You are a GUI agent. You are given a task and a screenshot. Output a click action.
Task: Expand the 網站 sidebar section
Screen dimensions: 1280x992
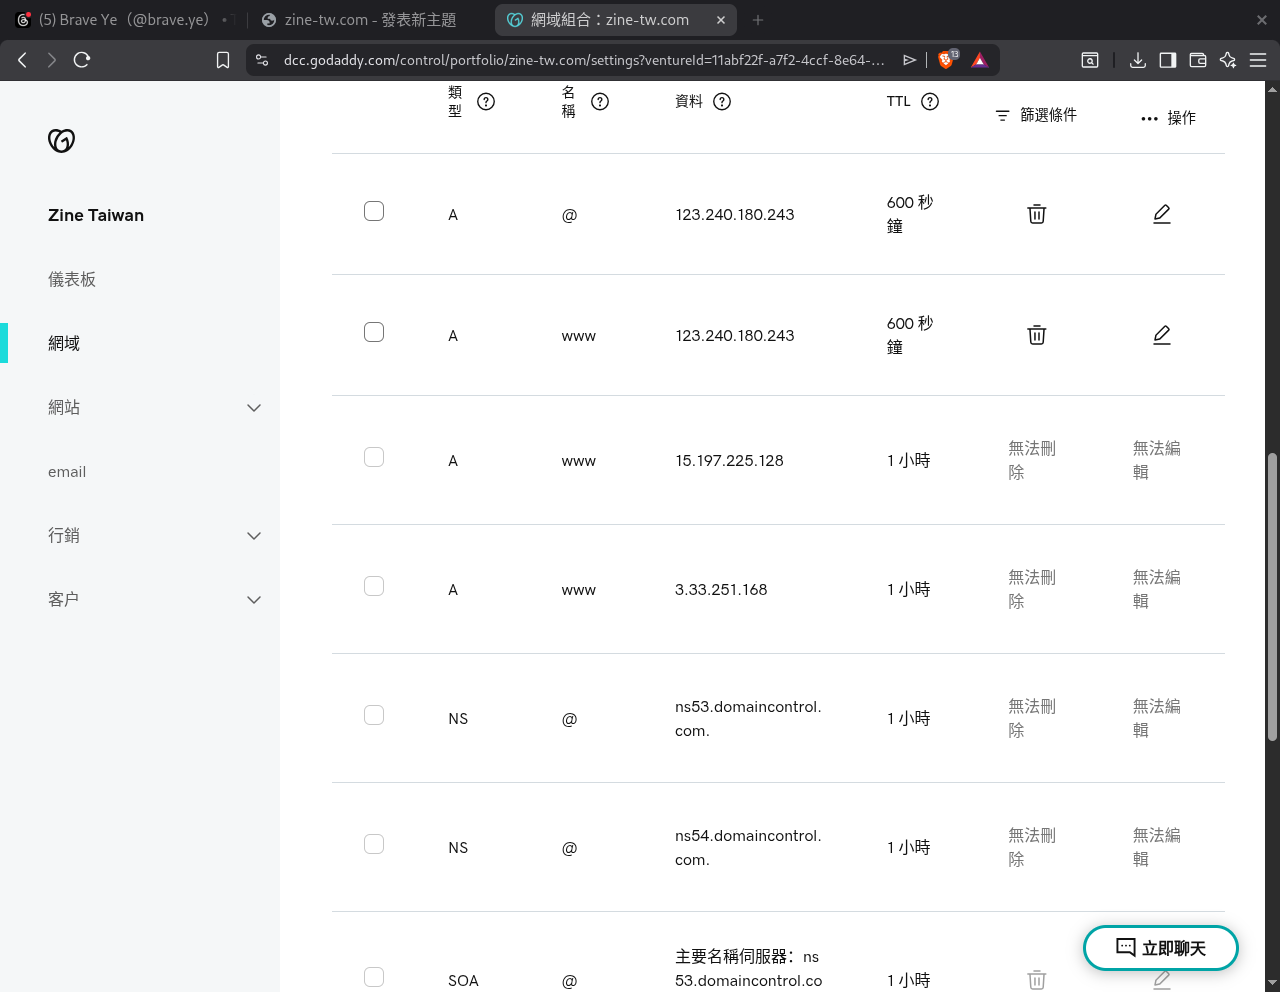[x=254, y=408]
